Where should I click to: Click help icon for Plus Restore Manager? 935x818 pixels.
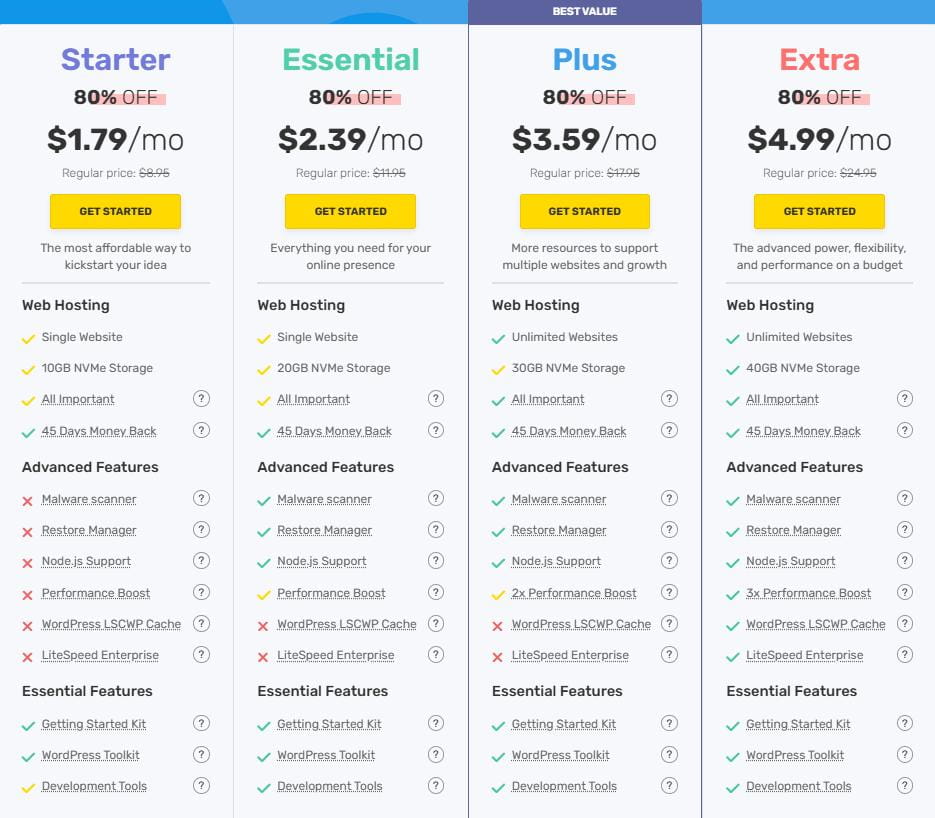click(670, 529)
